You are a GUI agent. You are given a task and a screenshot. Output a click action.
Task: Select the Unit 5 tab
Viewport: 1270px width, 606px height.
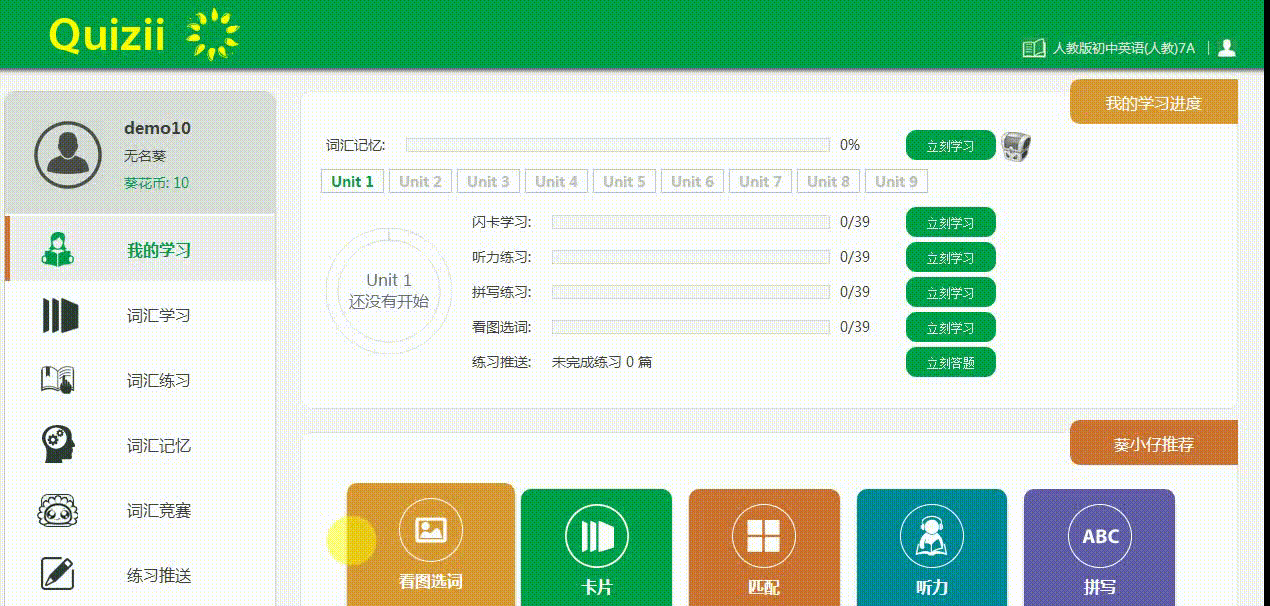tap(624, 181)
